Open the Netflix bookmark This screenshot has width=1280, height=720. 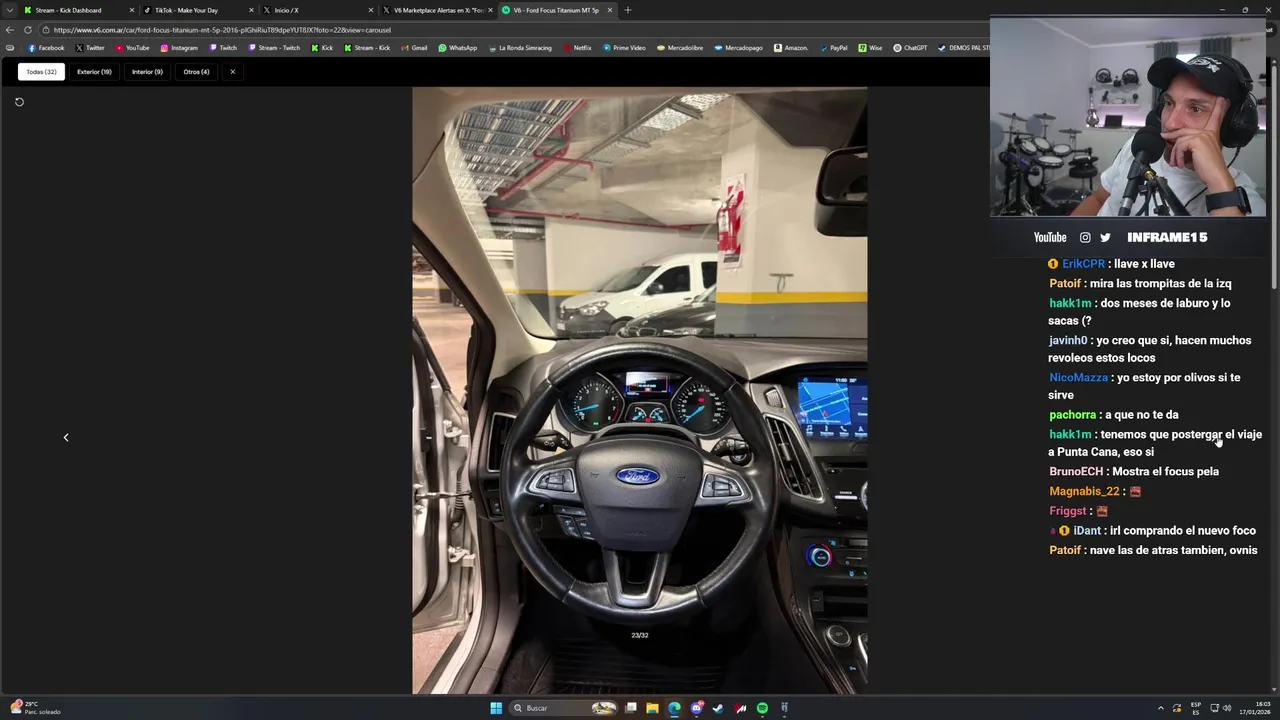coord(577,48)
